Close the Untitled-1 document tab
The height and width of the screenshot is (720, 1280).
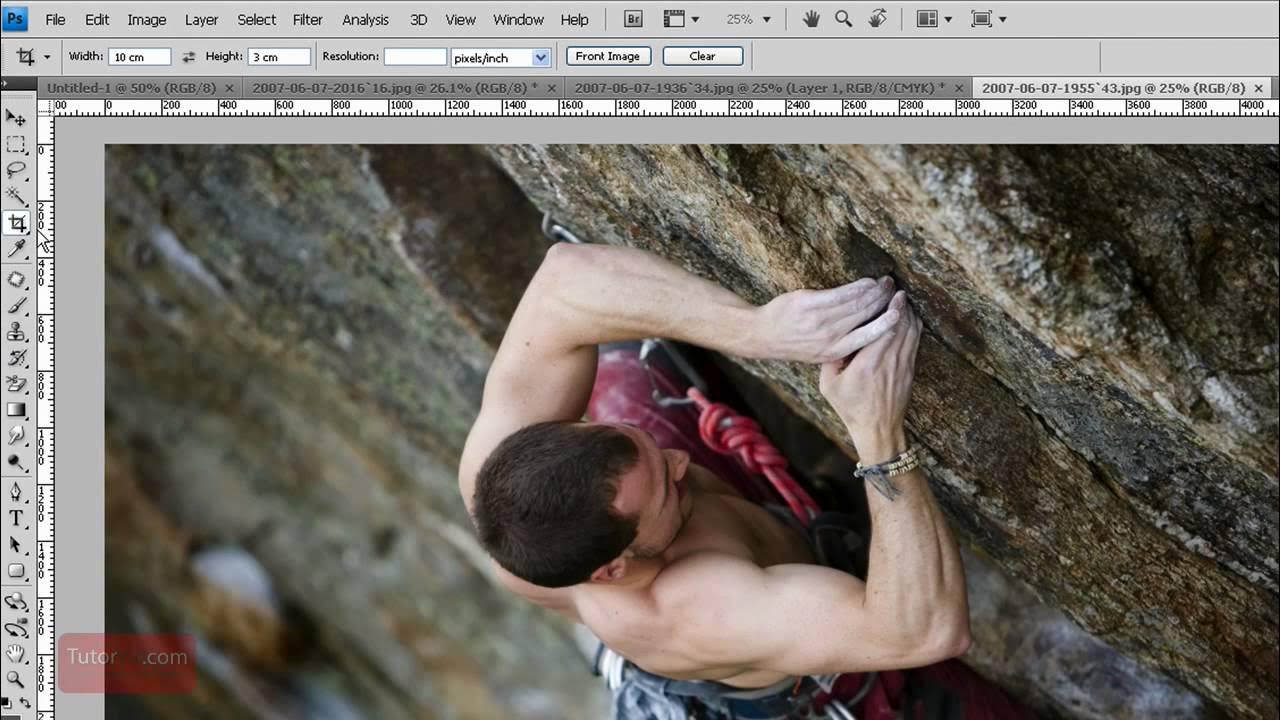click(230, 88)
